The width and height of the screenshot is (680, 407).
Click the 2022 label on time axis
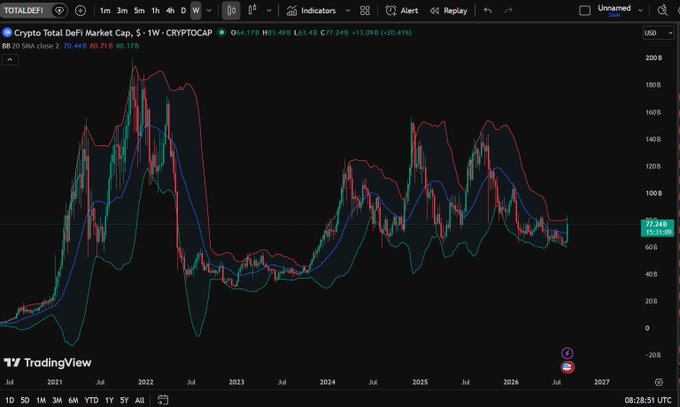(146, 382)
